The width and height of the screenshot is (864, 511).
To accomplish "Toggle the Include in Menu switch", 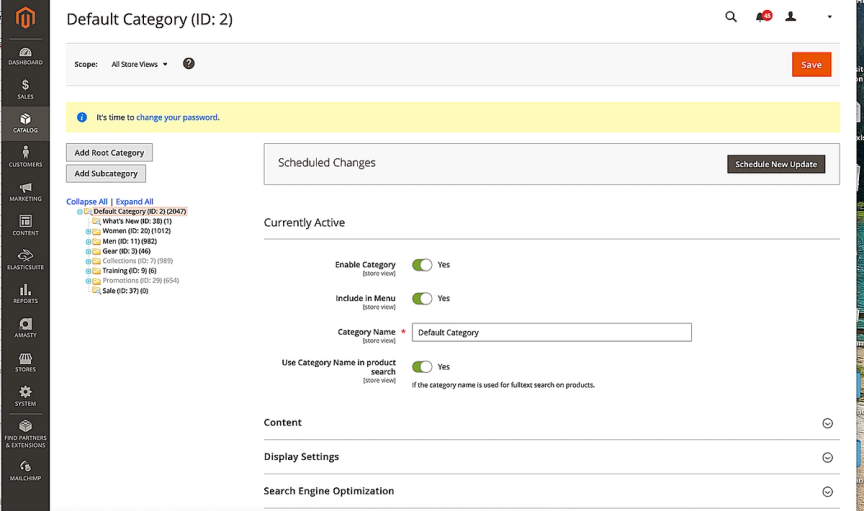I will tap(422, 299).
